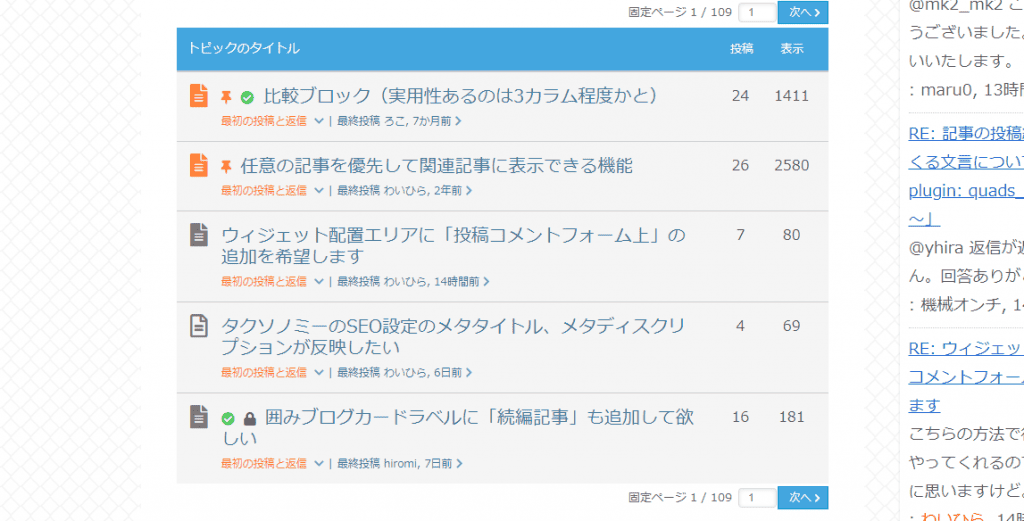The image size is (1024, 521).
Task: Go to last post by hiromi, 7日前
Action: 399,464
